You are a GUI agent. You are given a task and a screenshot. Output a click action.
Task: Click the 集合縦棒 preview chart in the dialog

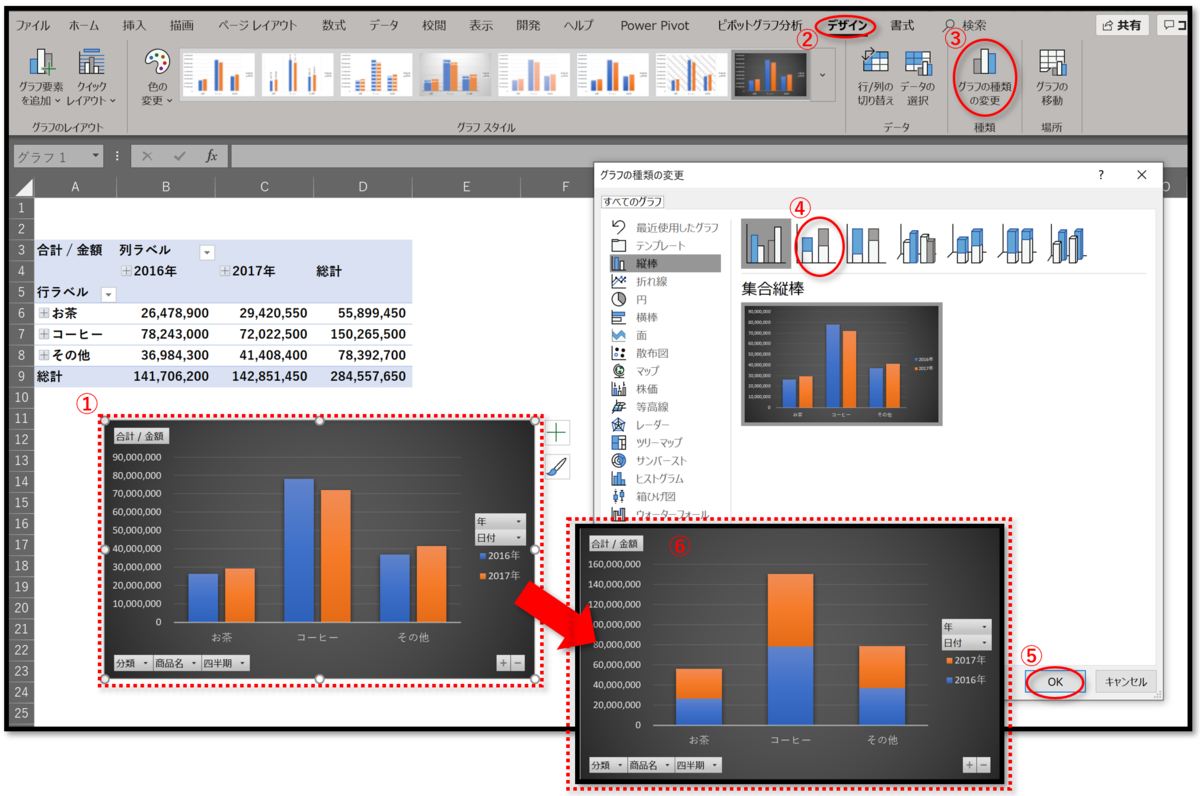tap(841, 364)
